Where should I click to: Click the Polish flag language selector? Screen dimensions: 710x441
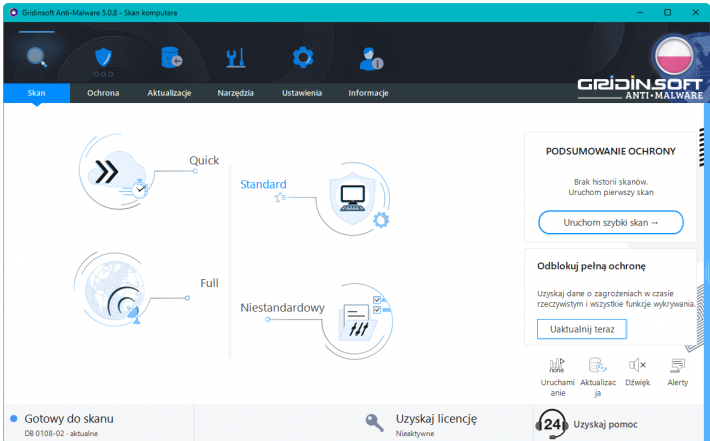(x=674, y=56)
